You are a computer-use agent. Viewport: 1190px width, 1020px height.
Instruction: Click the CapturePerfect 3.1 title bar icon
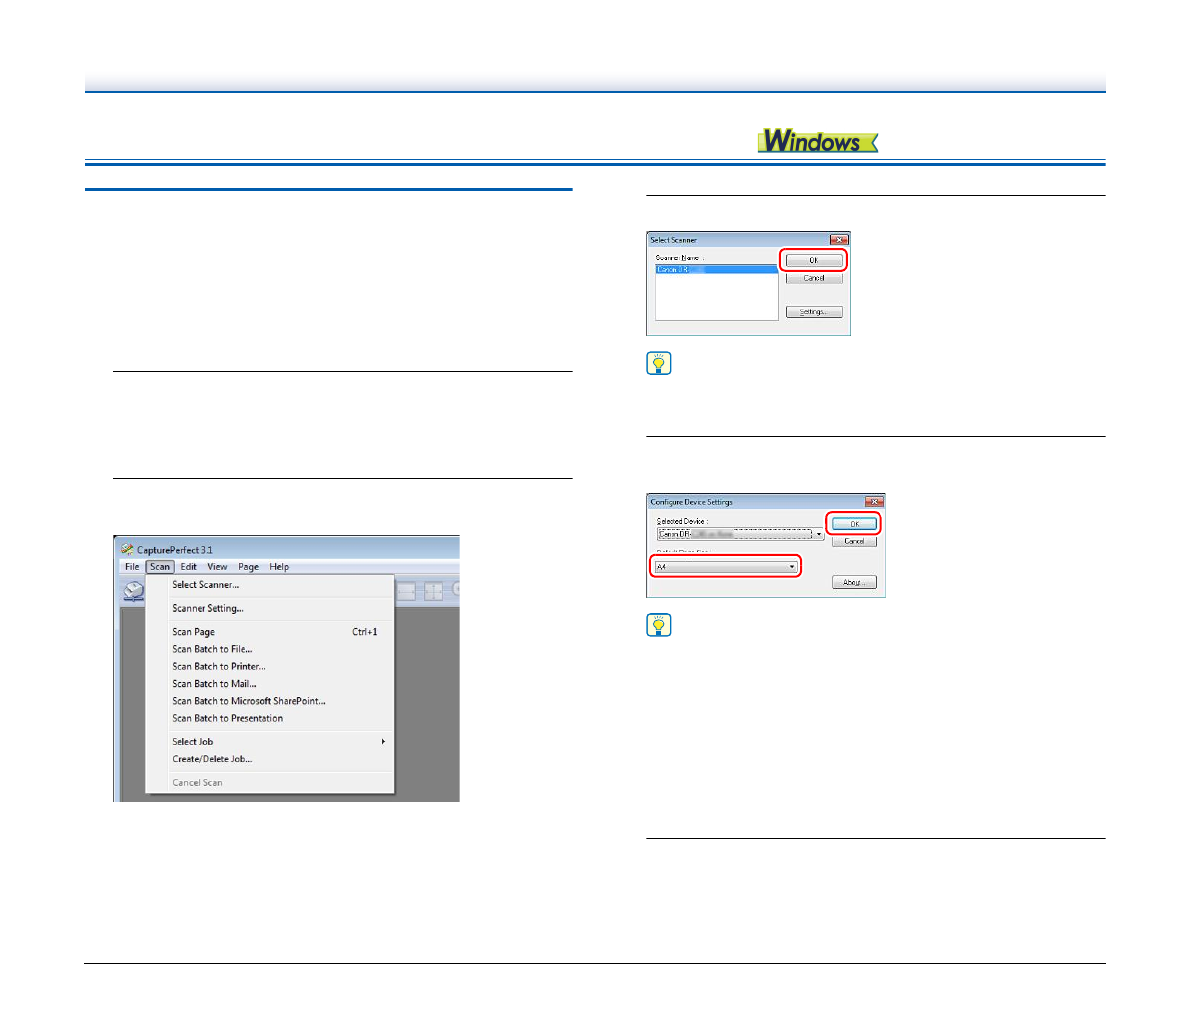click(126, 550)
